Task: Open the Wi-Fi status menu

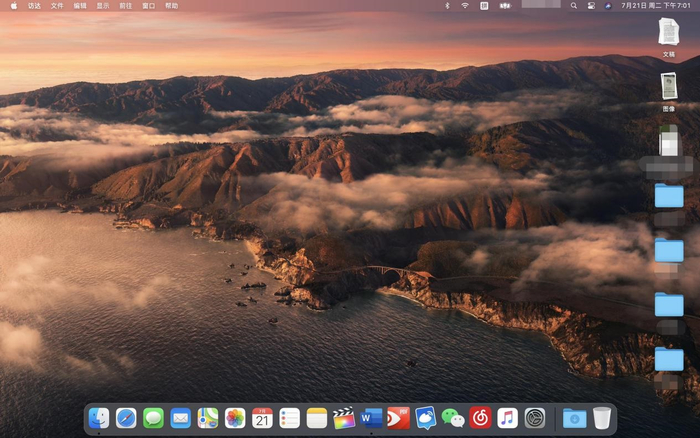Action: [465, 6]
